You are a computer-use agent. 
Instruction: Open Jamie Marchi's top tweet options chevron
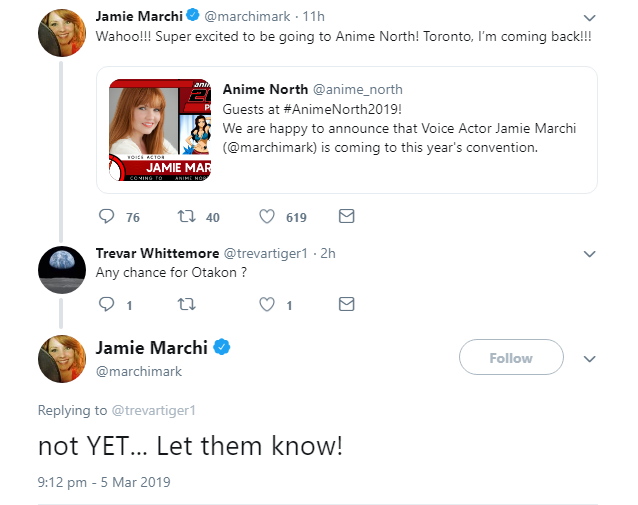(590, 18)
